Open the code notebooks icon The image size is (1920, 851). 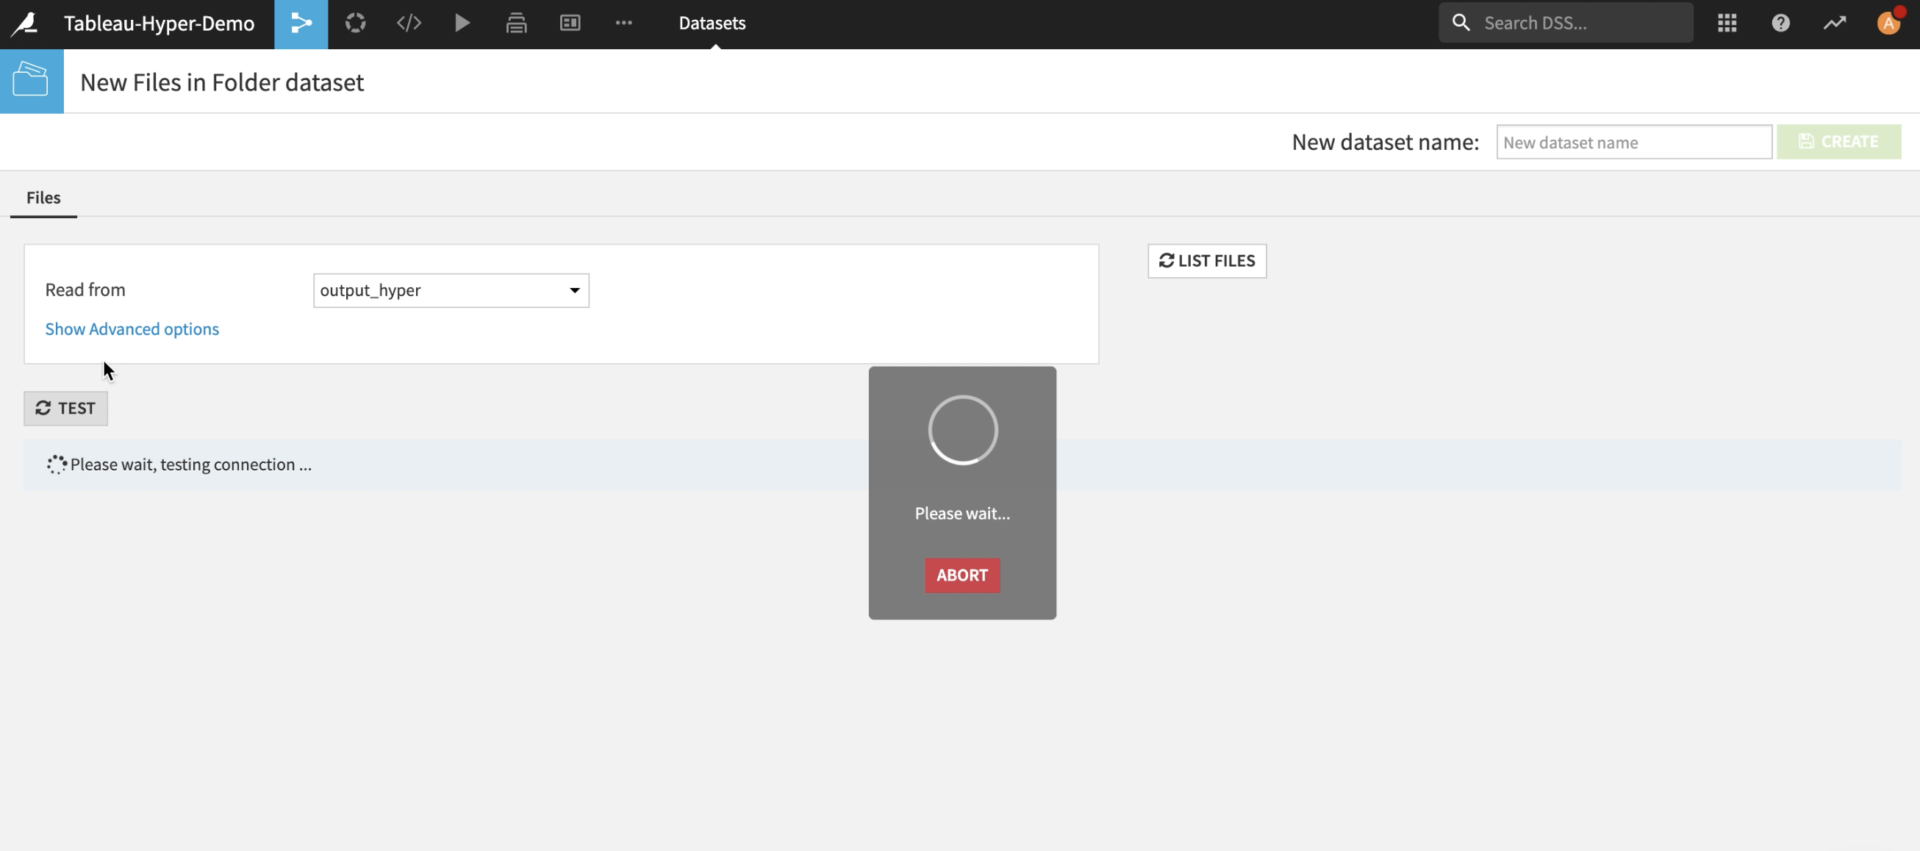click(x=409, y=23)
